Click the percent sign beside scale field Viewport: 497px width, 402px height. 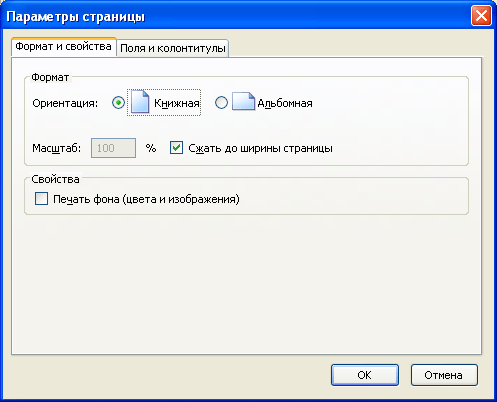pyautogui.click(x=151, y=148)
